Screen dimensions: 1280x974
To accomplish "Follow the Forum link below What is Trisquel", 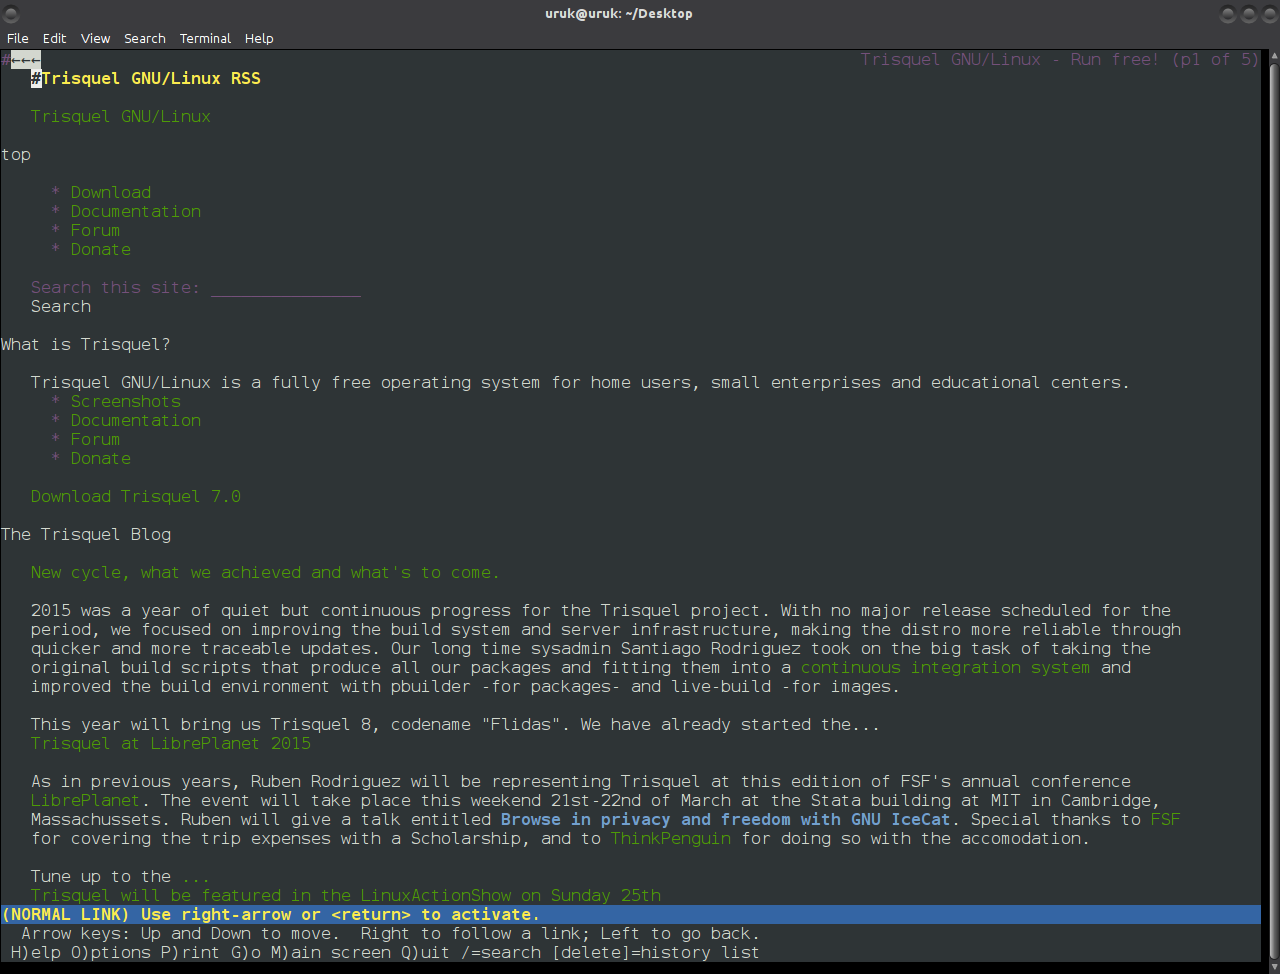I will click(x=96, y=439).
